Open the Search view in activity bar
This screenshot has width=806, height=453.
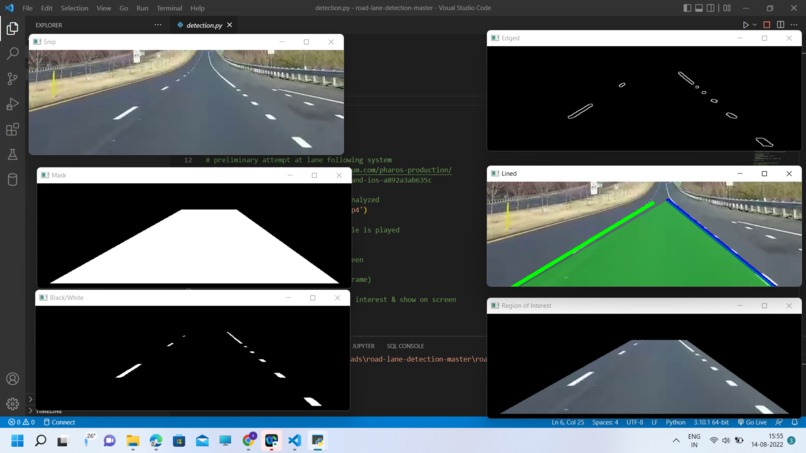[x=12, y=53]
